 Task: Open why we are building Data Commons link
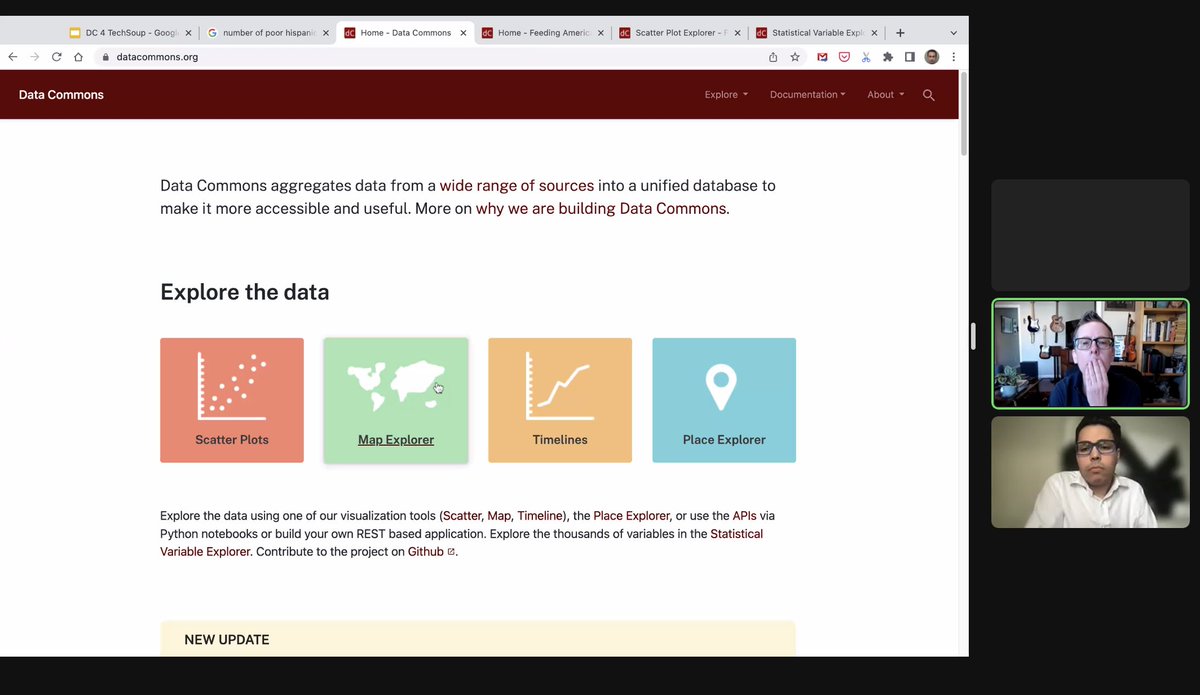[x=601, y=209]
